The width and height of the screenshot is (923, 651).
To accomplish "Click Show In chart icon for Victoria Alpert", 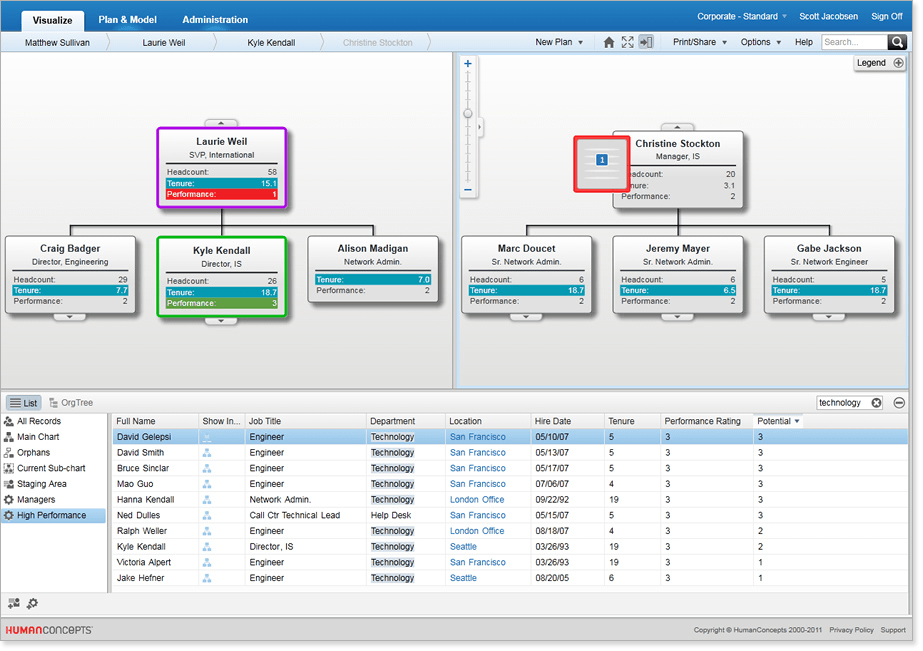I will 207,563.
